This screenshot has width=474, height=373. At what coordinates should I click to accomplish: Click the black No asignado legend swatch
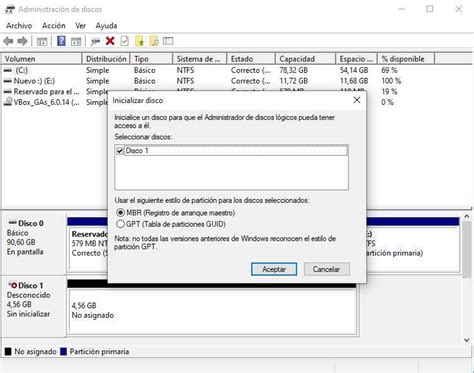(x=8, y=351)
